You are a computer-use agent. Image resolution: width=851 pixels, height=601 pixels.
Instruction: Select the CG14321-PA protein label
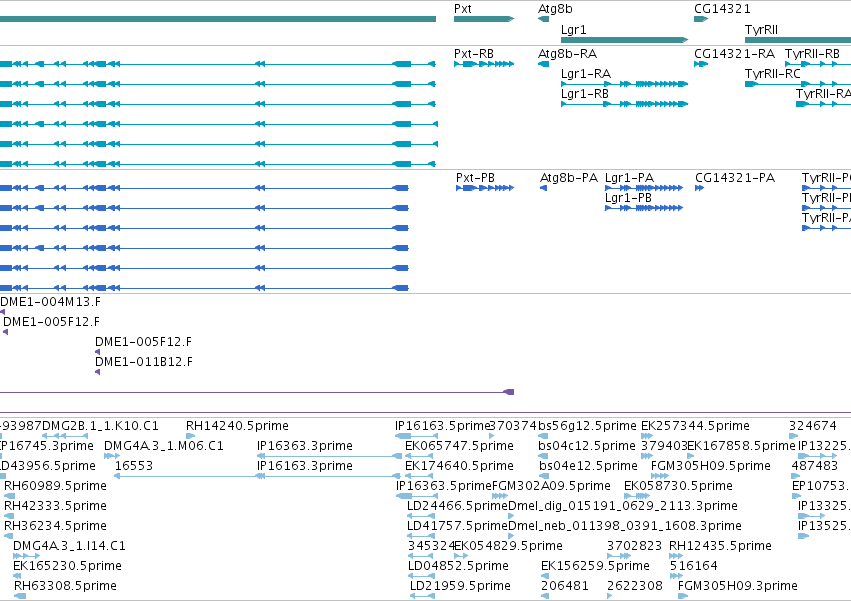coord(735,178)
